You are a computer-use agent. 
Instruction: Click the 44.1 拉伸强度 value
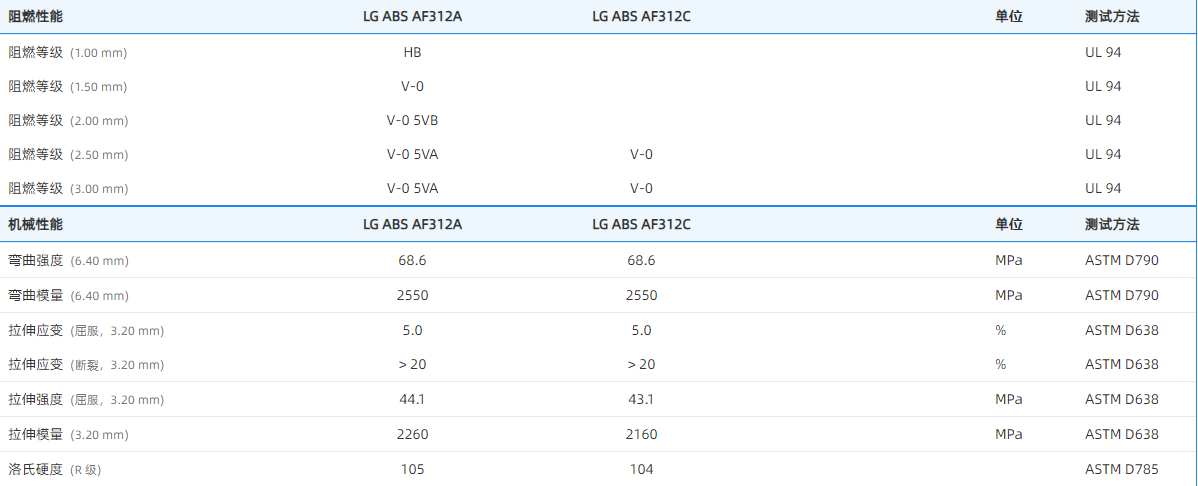pyautogui.click(x=412, y=399)
